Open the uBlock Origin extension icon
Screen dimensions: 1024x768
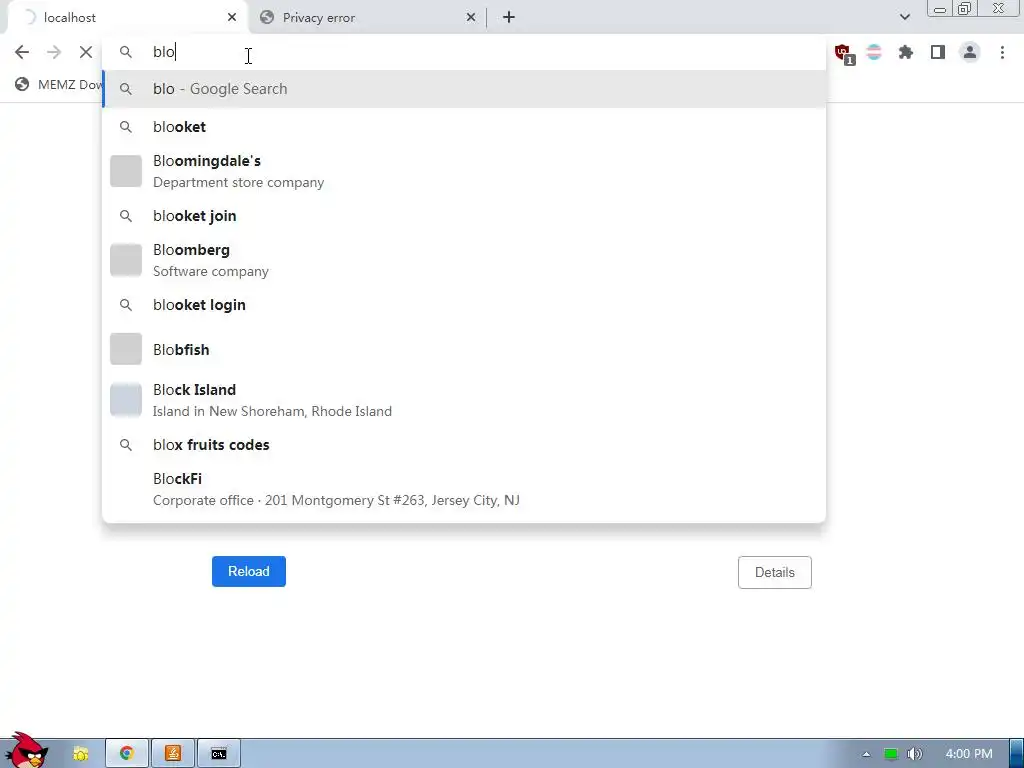(x=843, y=53)
